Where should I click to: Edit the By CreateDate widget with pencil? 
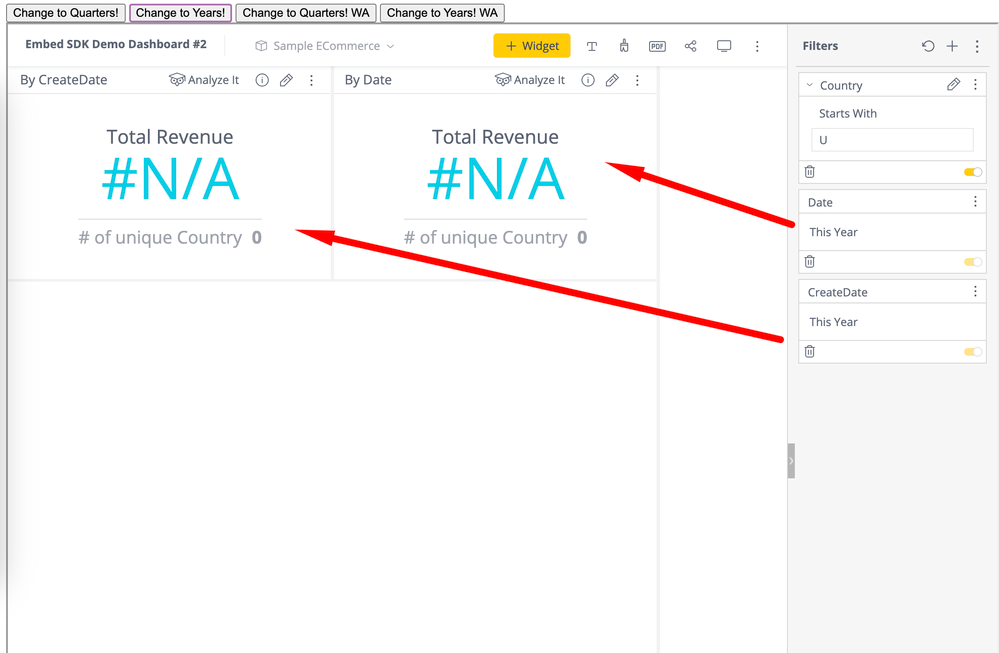point(286,80)
